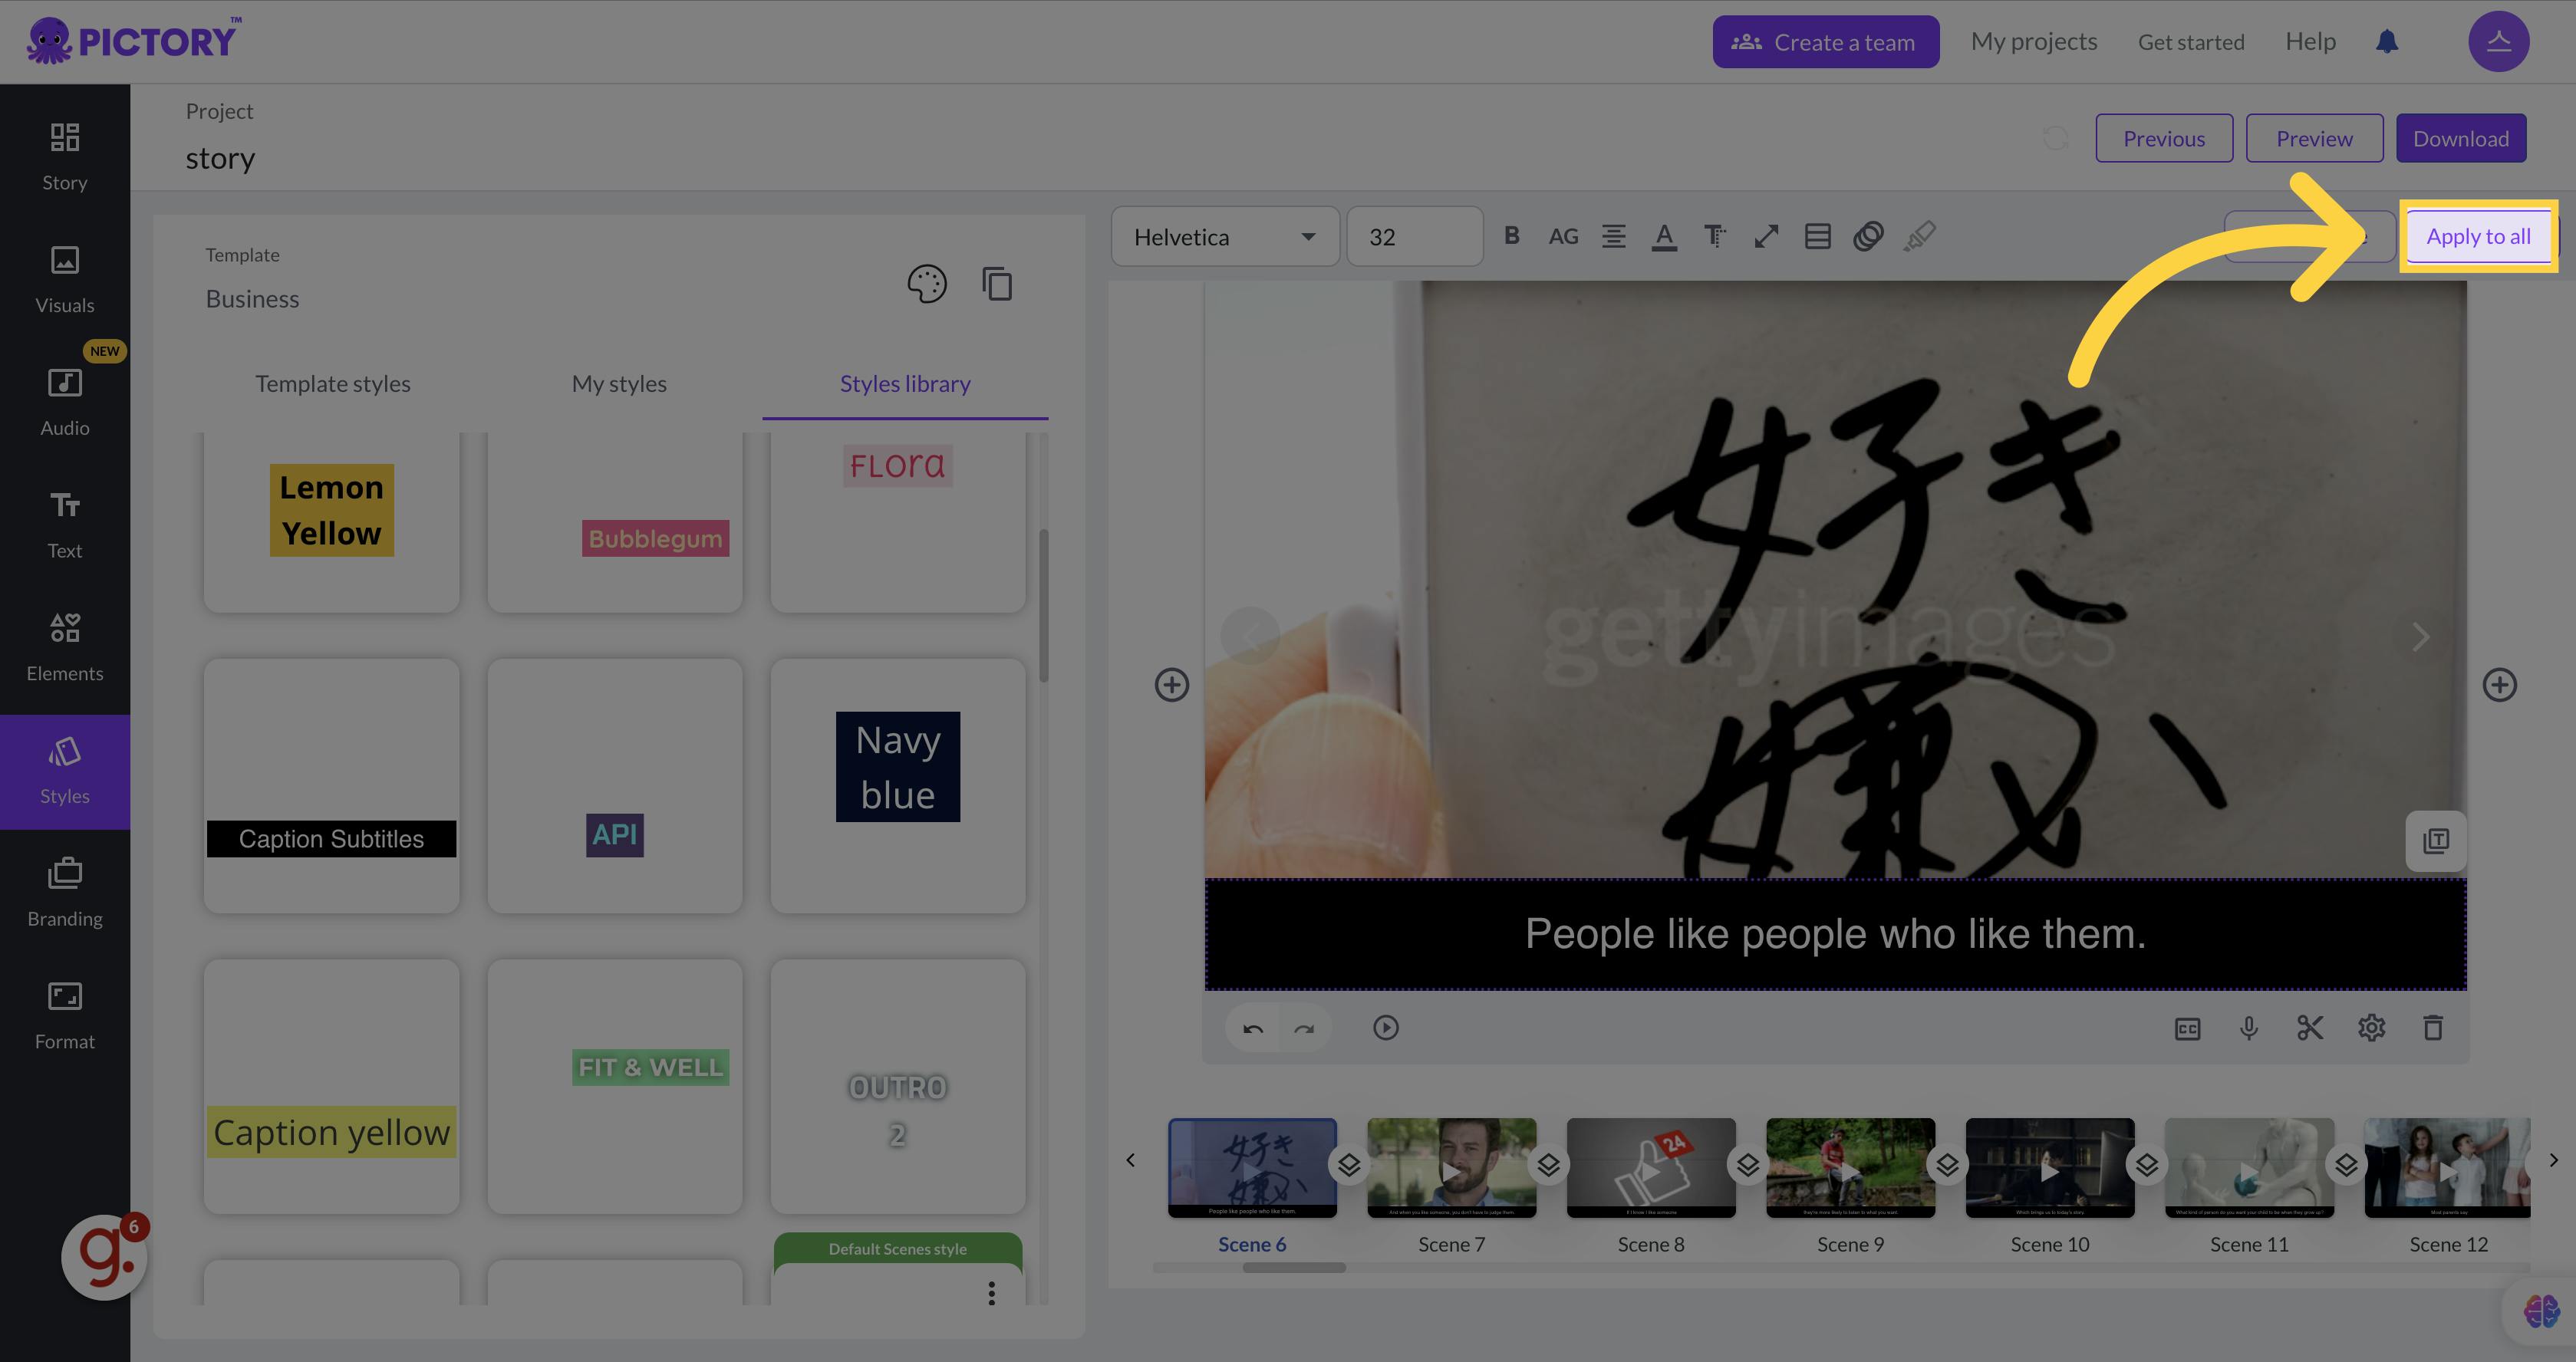
Task: Select the Navy blue style
Action: (x=898, y=785)
